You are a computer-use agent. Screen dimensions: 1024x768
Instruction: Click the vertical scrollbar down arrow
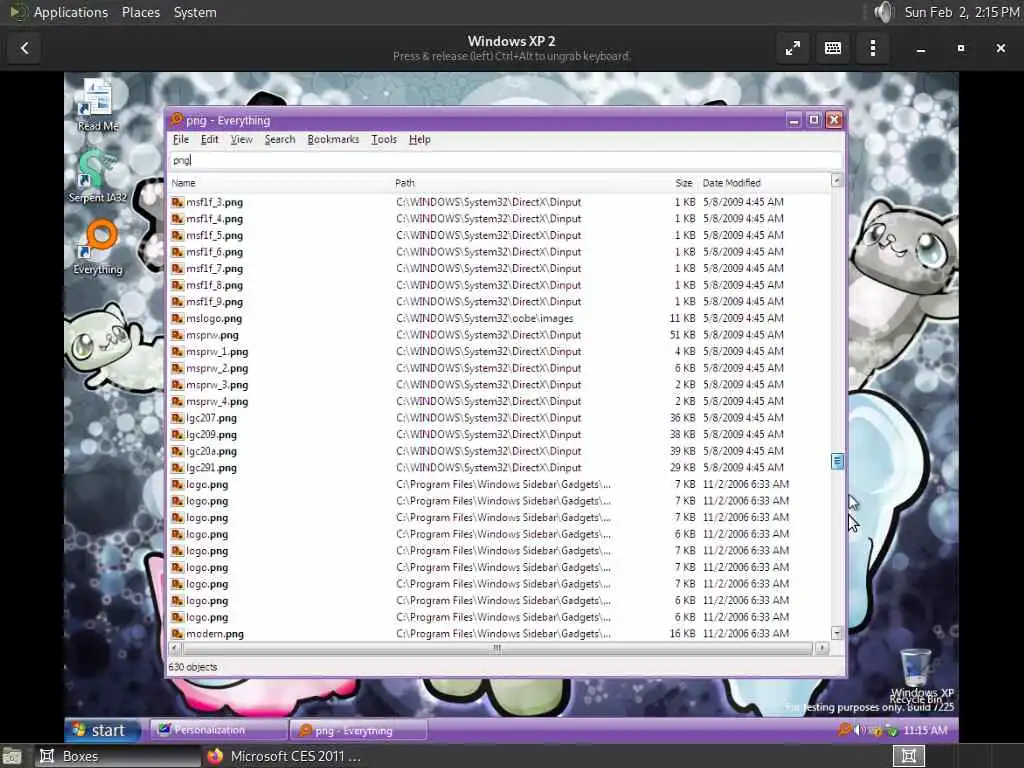(837, 632)
